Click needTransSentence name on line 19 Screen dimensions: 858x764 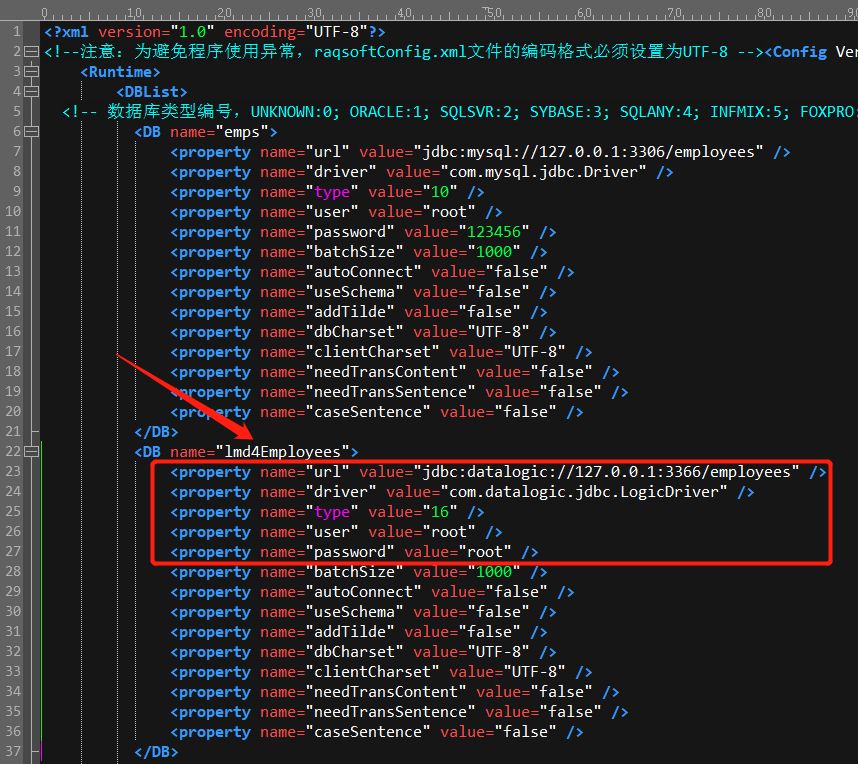pos(390,392)
